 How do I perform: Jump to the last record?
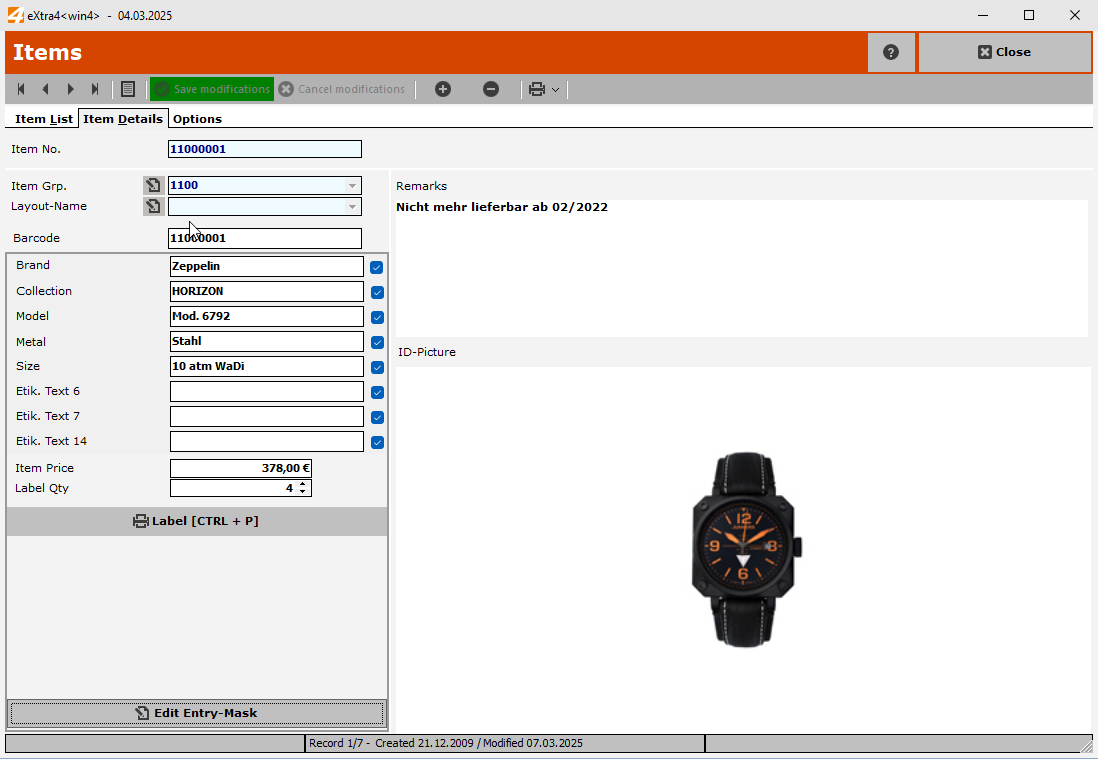pos(95,89)
